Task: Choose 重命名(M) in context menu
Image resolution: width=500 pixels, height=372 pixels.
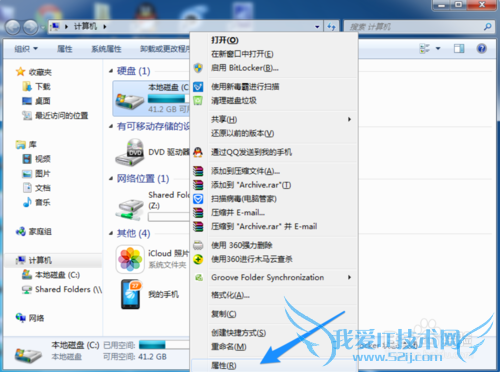Action: 274,347
